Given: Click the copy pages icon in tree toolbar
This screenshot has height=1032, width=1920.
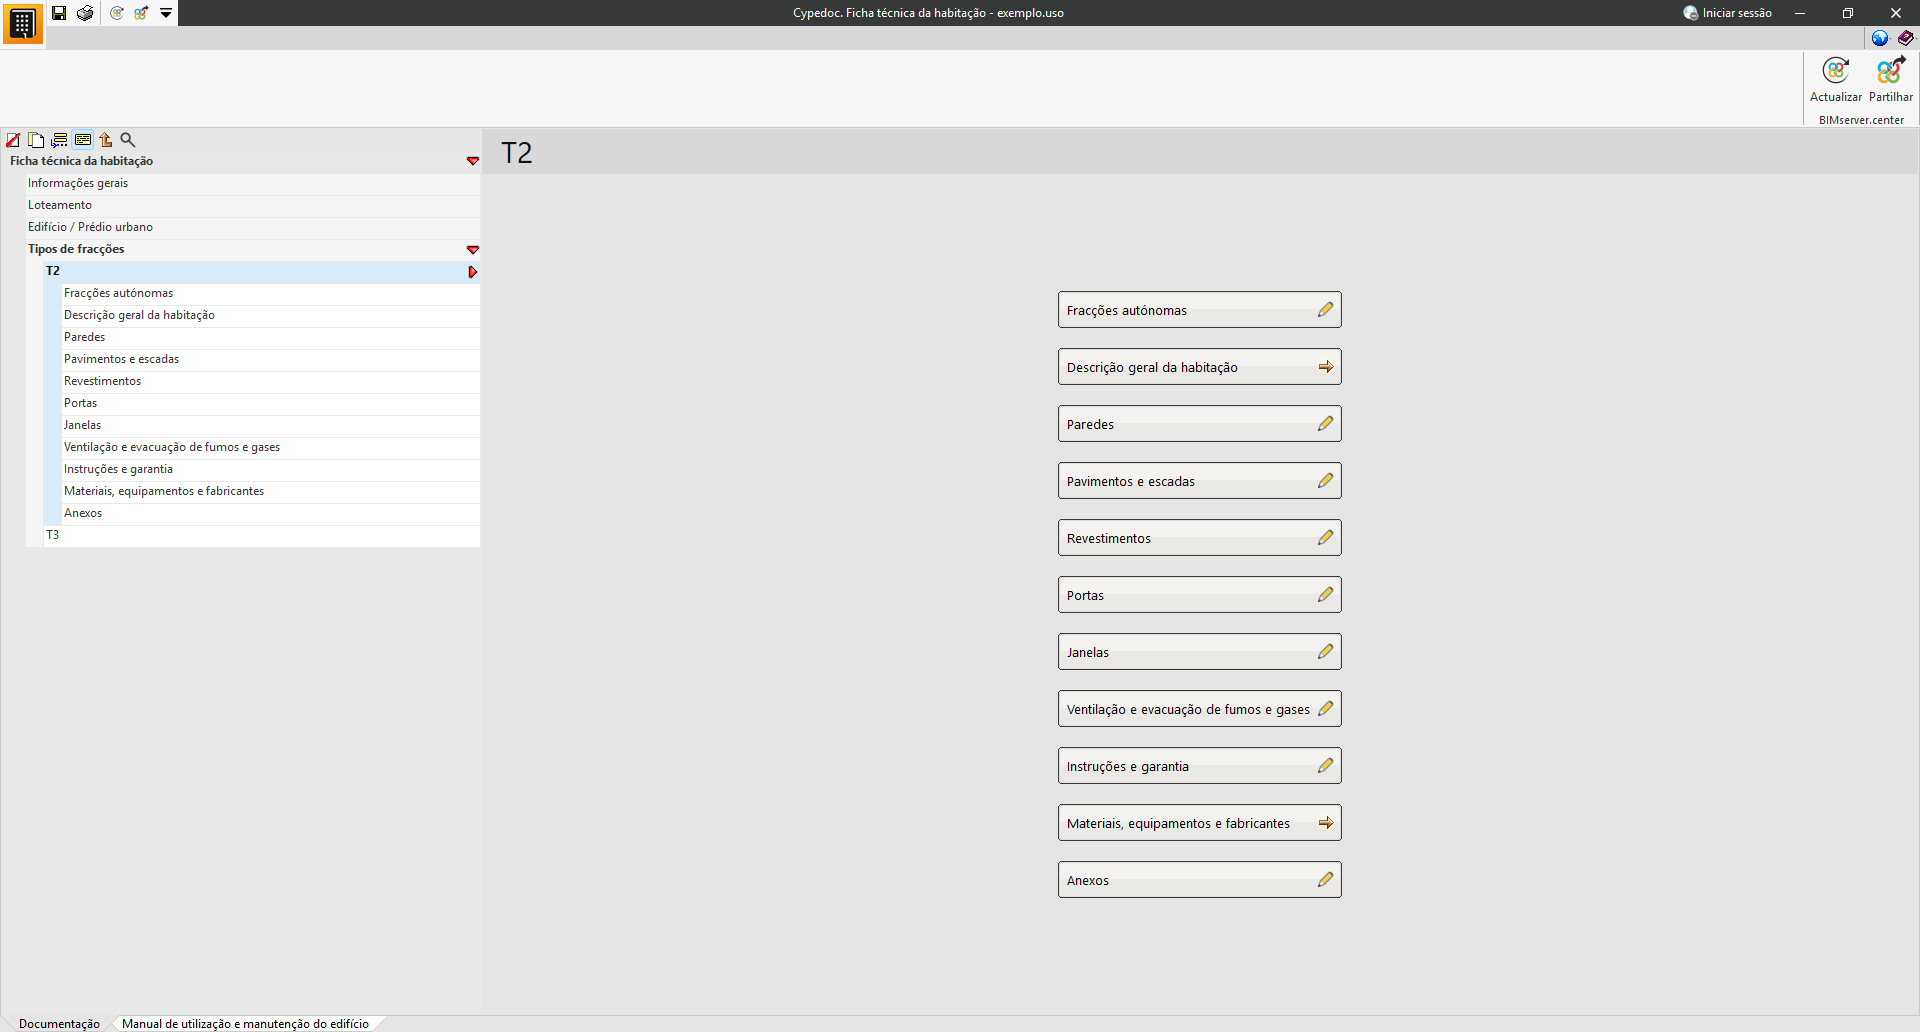Looking at the screenshot, I should pyautogui.click(x=36, y=140).
